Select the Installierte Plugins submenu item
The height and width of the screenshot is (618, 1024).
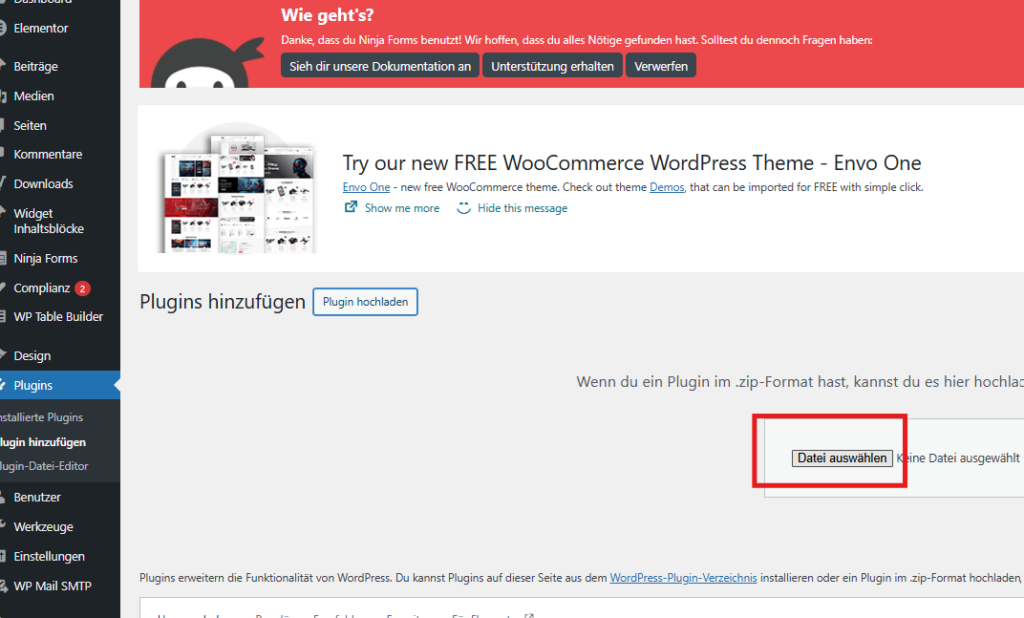pos(42,417)
